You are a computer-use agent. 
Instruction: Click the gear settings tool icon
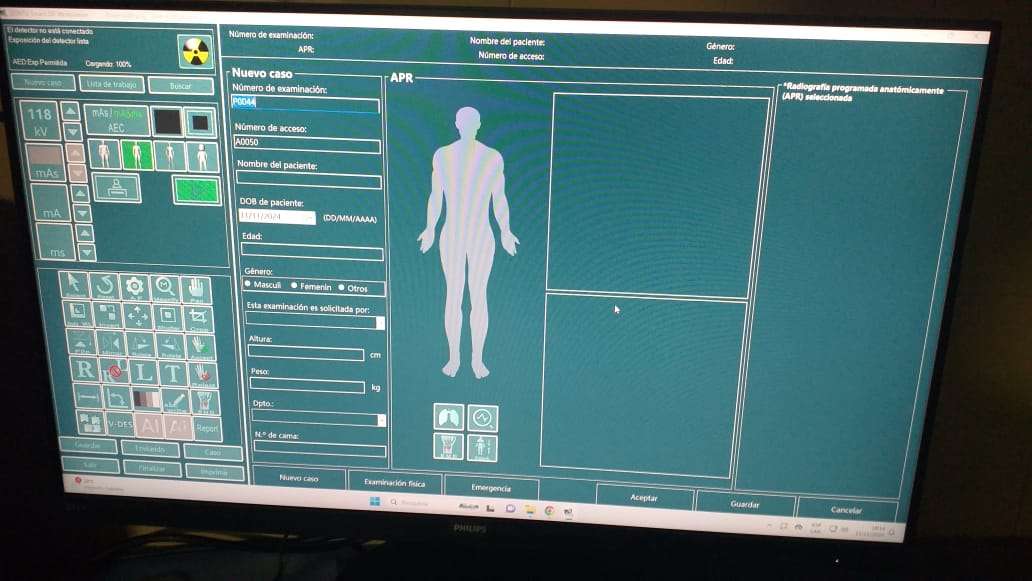coord(134,287)
